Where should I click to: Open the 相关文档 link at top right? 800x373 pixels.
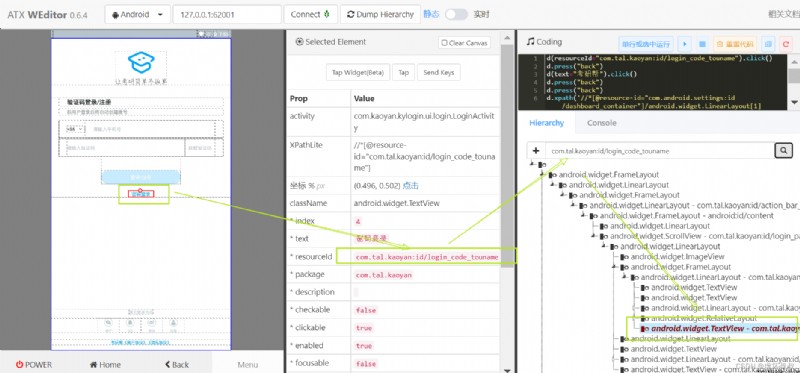pos(784,14)
